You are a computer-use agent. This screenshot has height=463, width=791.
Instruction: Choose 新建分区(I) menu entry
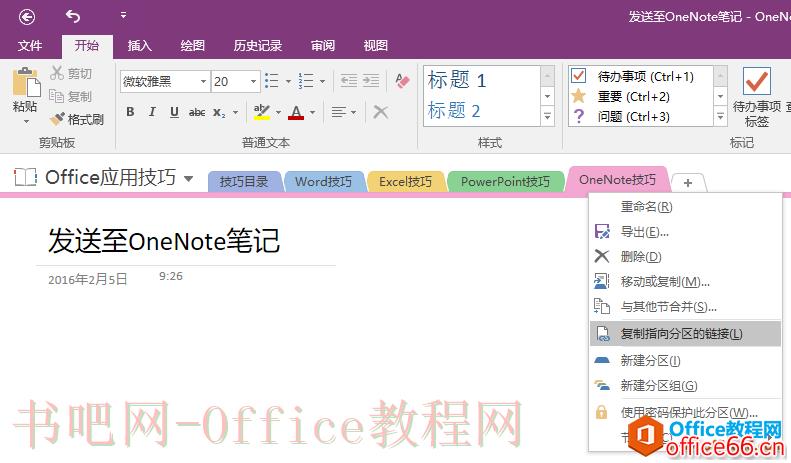click(685, 361)
